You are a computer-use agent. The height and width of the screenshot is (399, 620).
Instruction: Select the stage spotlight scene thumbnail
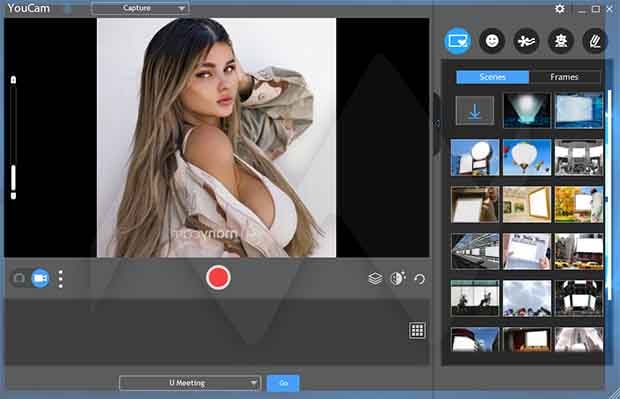[x=527, y=110]
